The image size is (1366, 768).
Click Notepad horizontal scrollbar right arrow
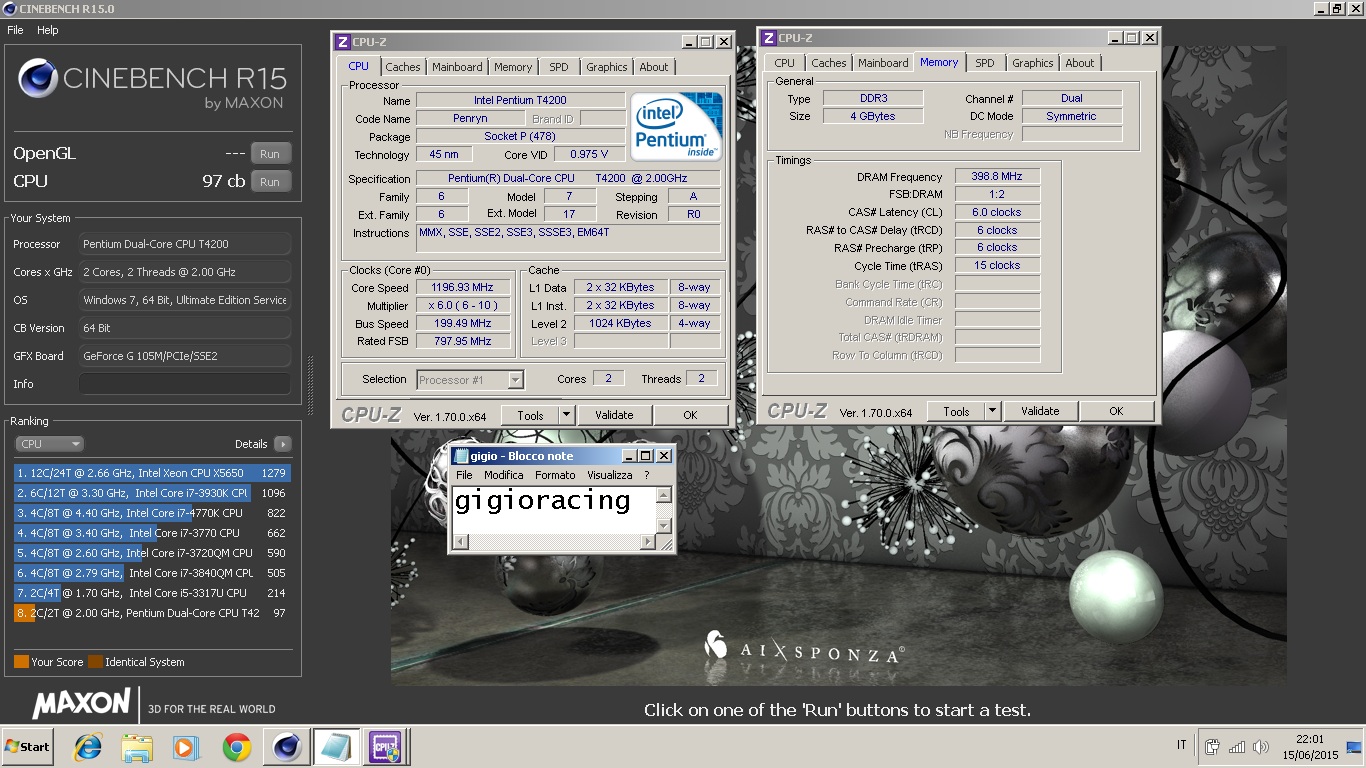click(x=648, y=542)
